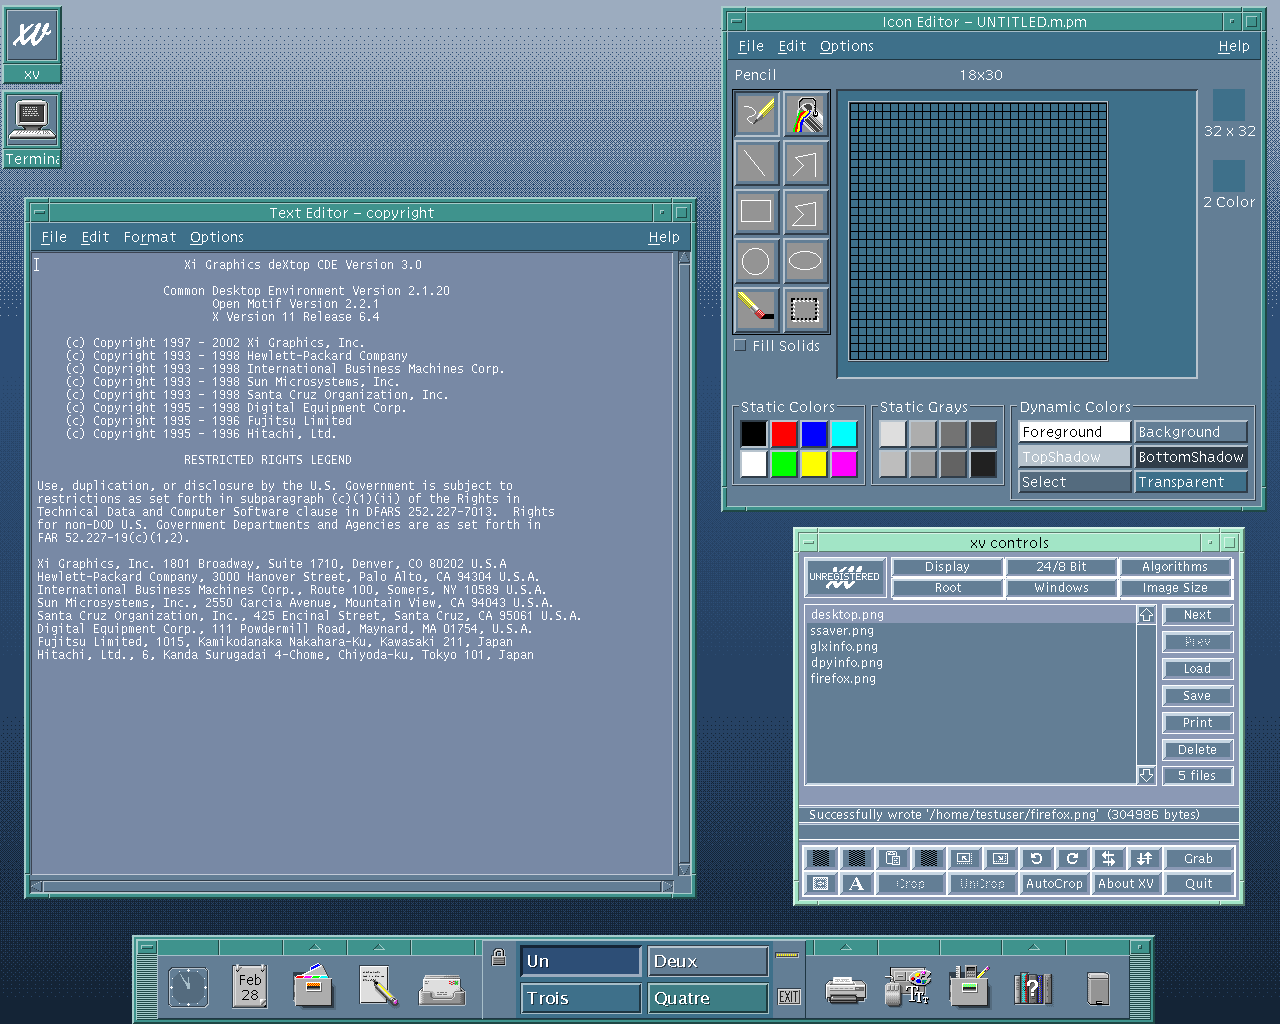The width and height of the screenshot is (1280, 1024).
Task: Open the Printer icon on the front panel
Action: tap(845, 989)
